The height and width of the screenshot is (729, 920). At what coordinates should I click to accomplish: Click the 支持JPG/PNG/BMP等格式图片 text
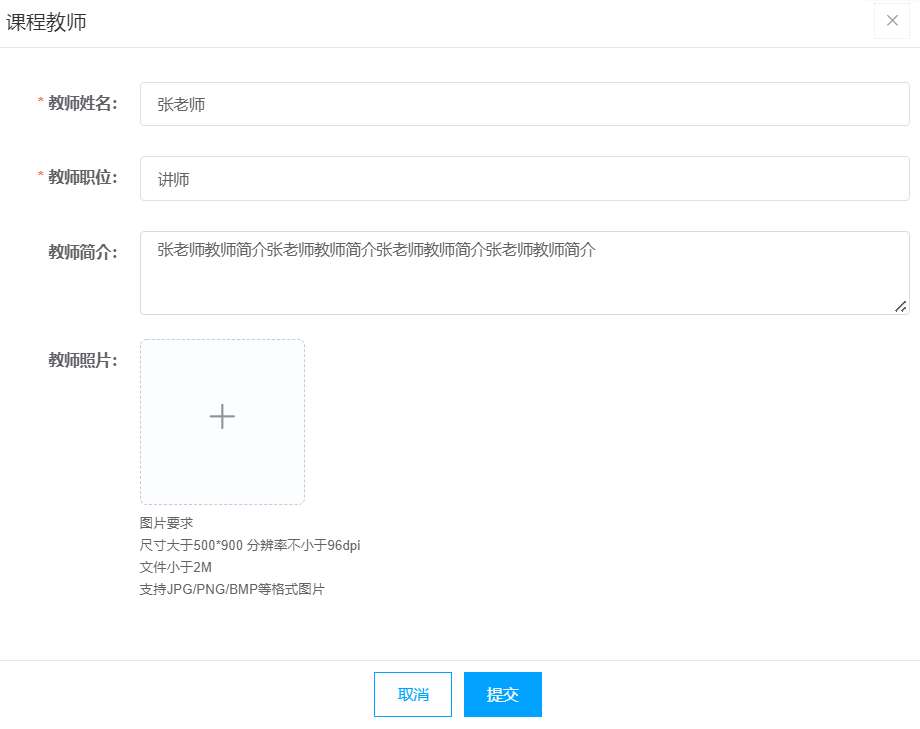[x=232, y=589]
